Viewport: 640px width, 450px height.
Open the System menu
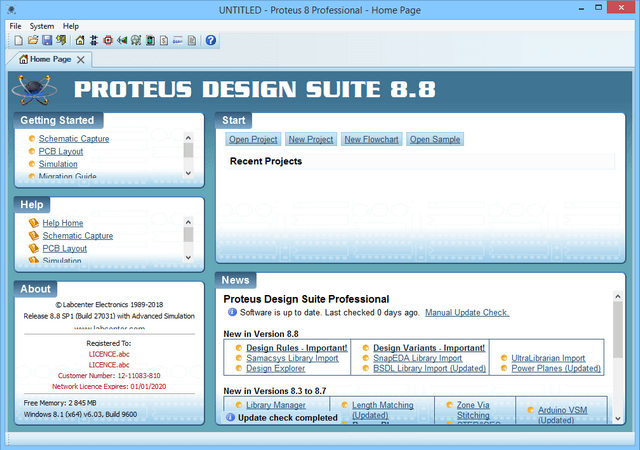[42, 25]
